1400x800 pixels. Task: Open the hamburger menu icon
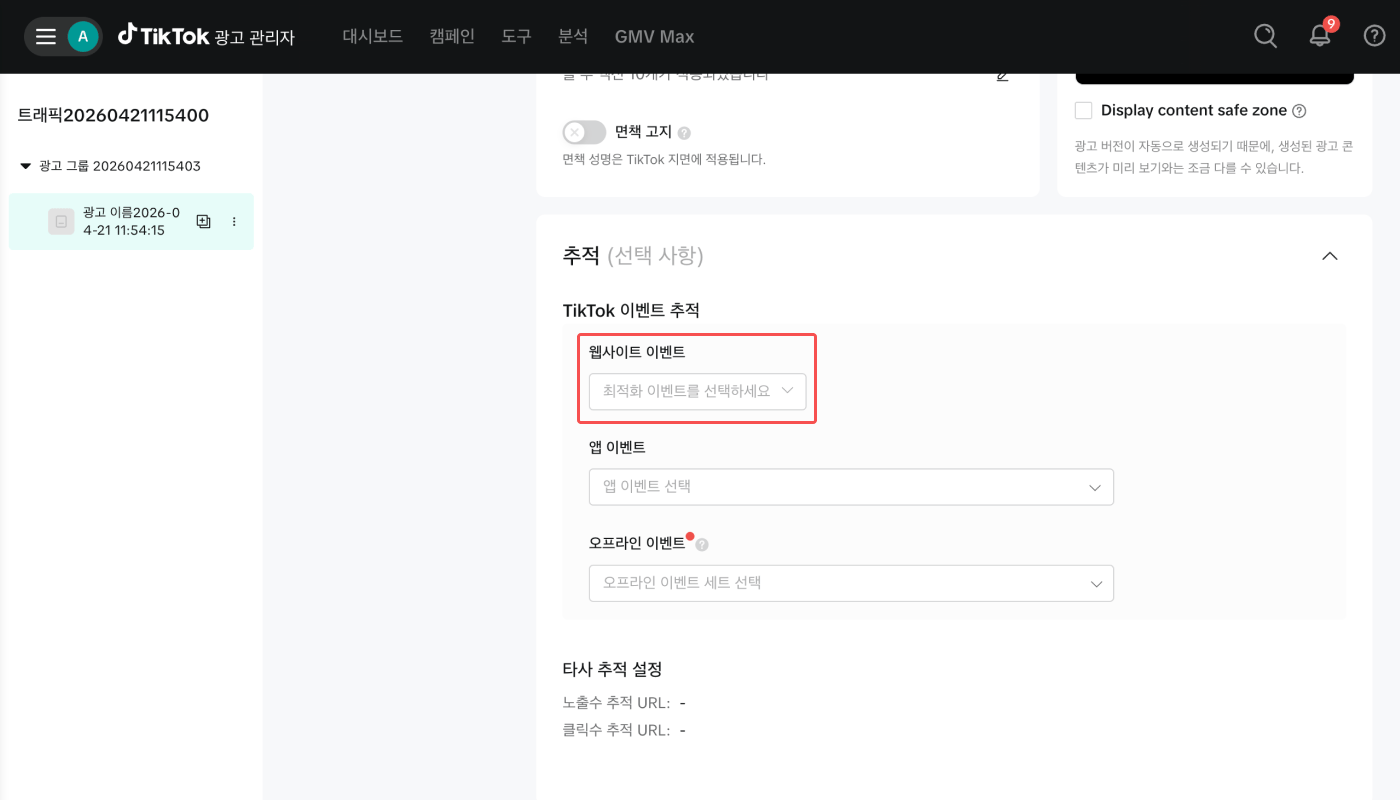(46, 37)
